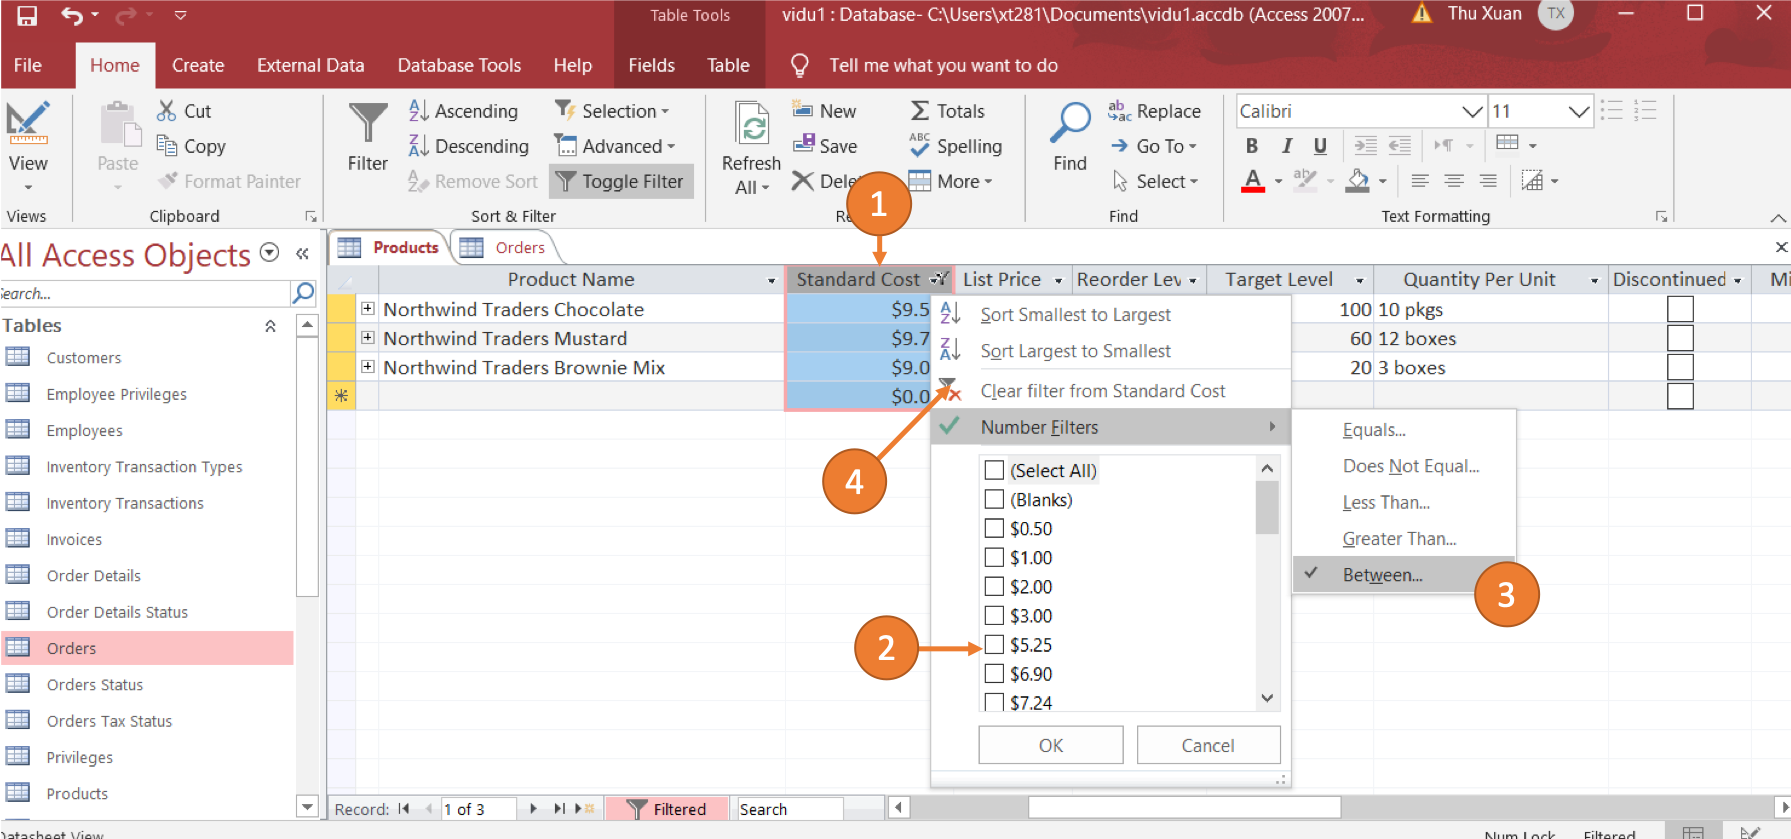Click the Replace icon
The image size is (1791, 839).
pyautogui.click(x=1119, y=111)
